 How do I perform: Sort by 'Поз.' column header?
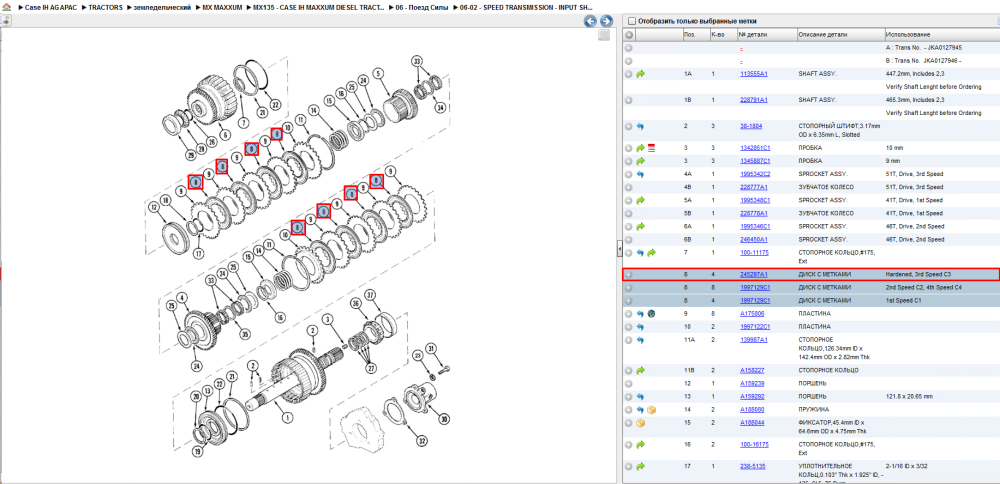tap(695, 34)
